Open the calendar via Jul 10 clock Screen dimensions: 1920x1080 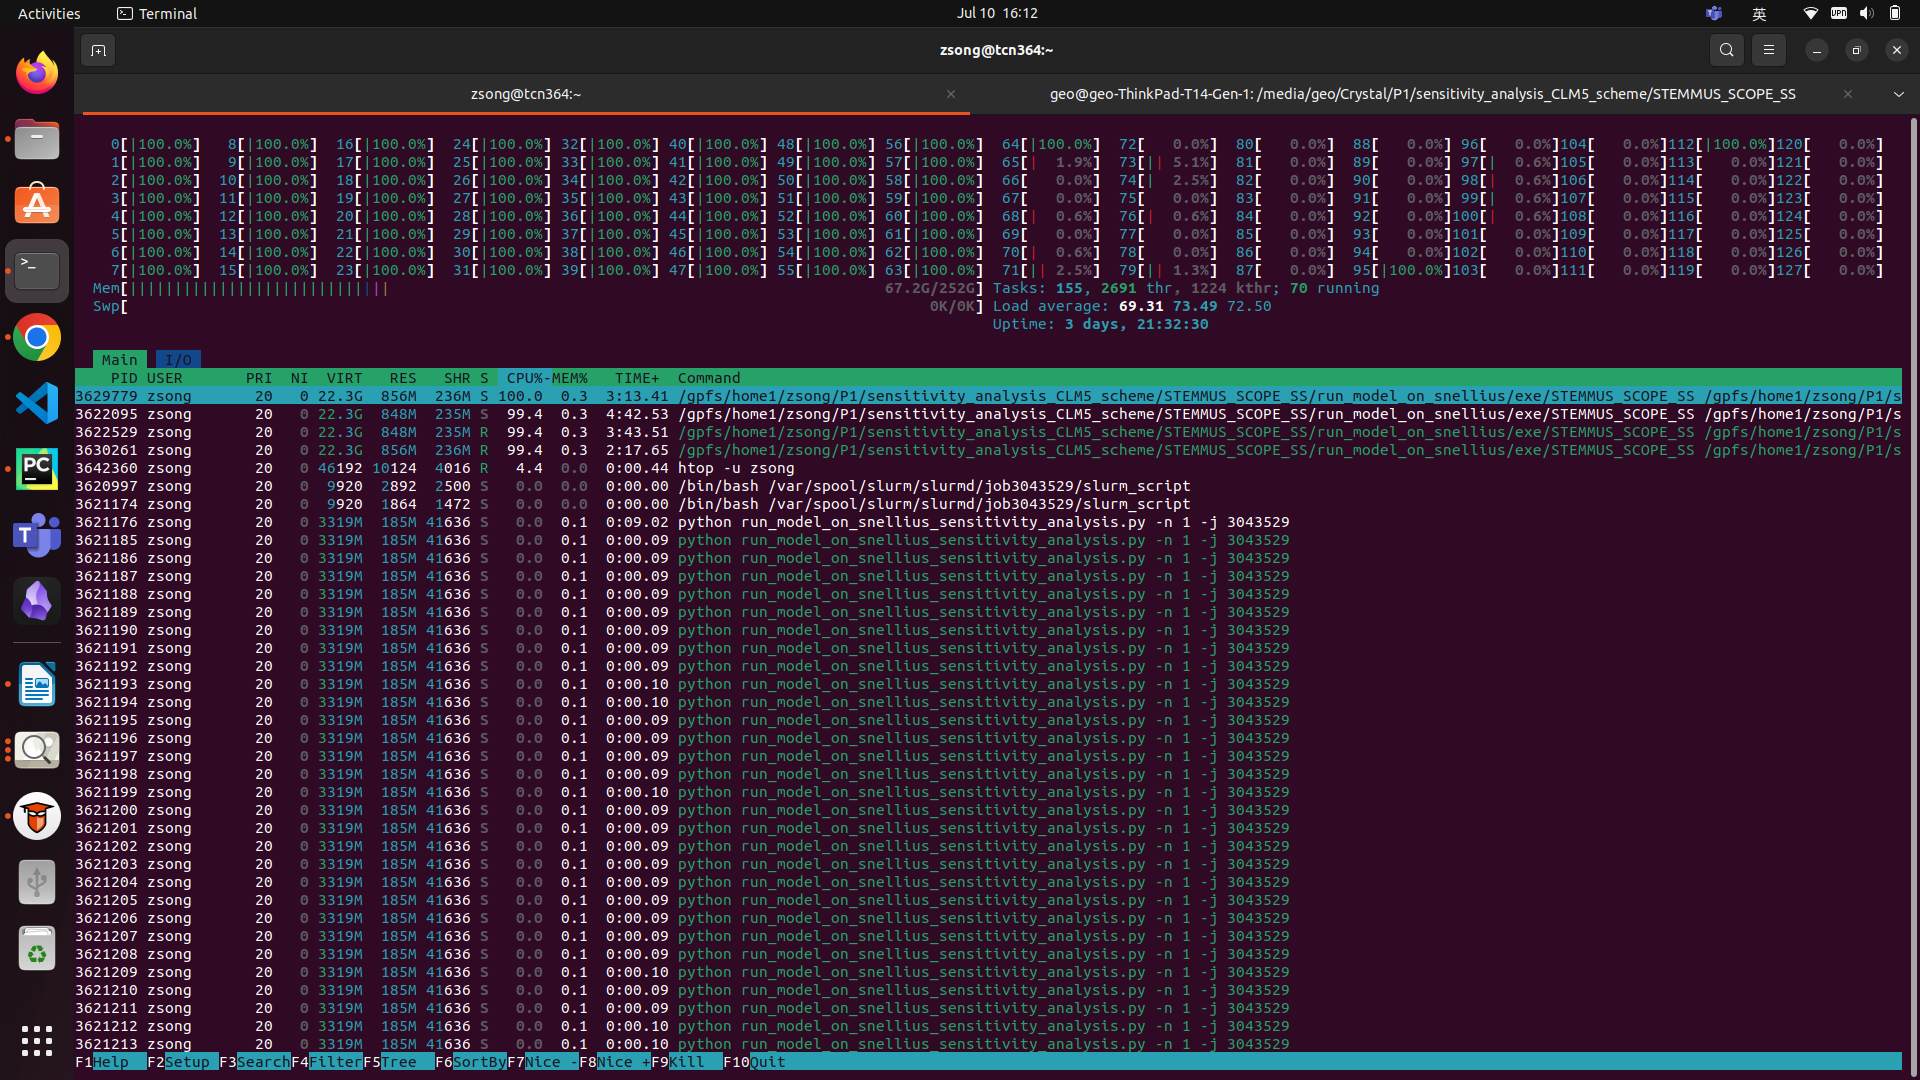click(997, 13)
